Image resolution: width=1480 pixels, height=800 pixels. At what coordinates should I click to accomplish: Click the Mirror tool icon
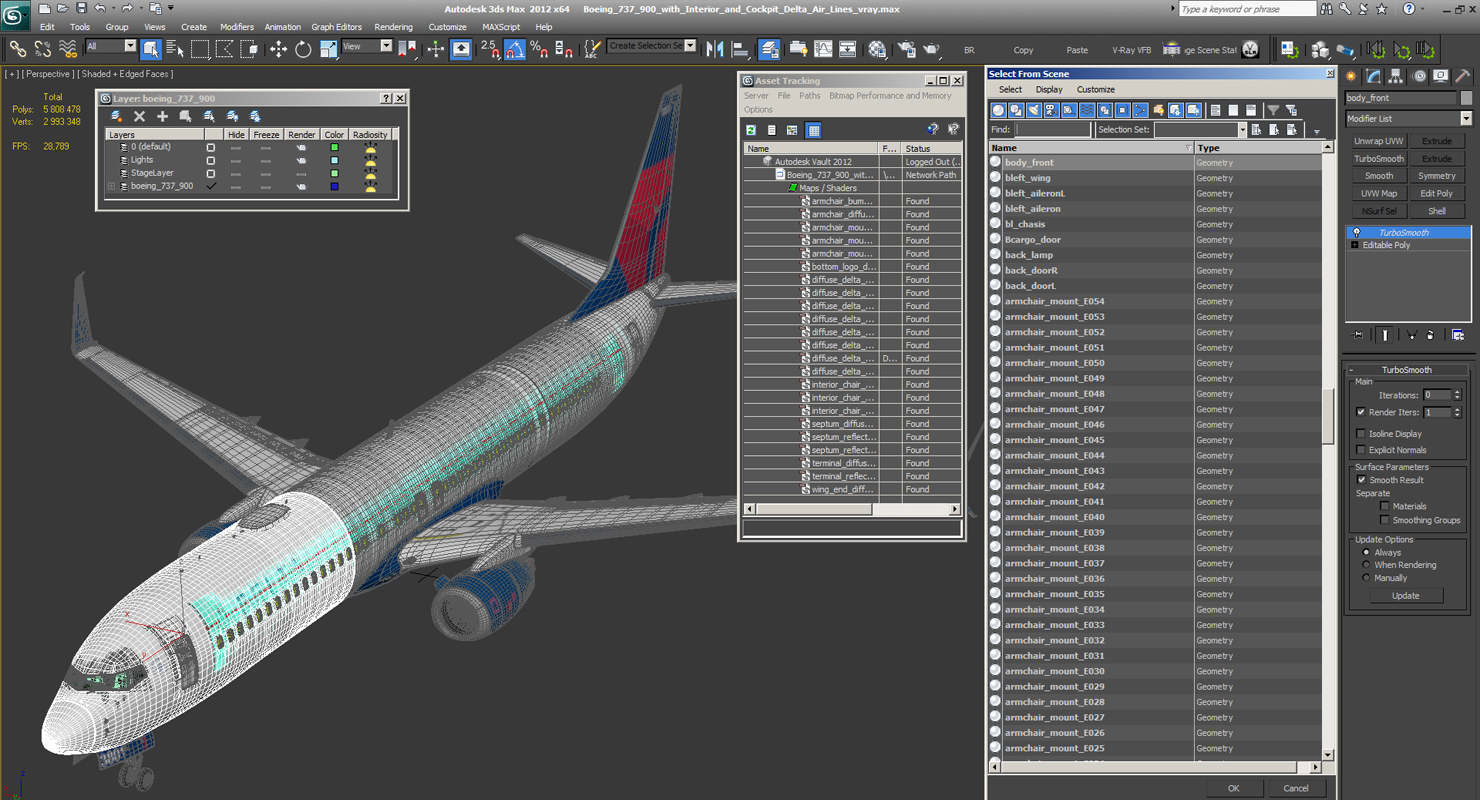coord(715,49)
